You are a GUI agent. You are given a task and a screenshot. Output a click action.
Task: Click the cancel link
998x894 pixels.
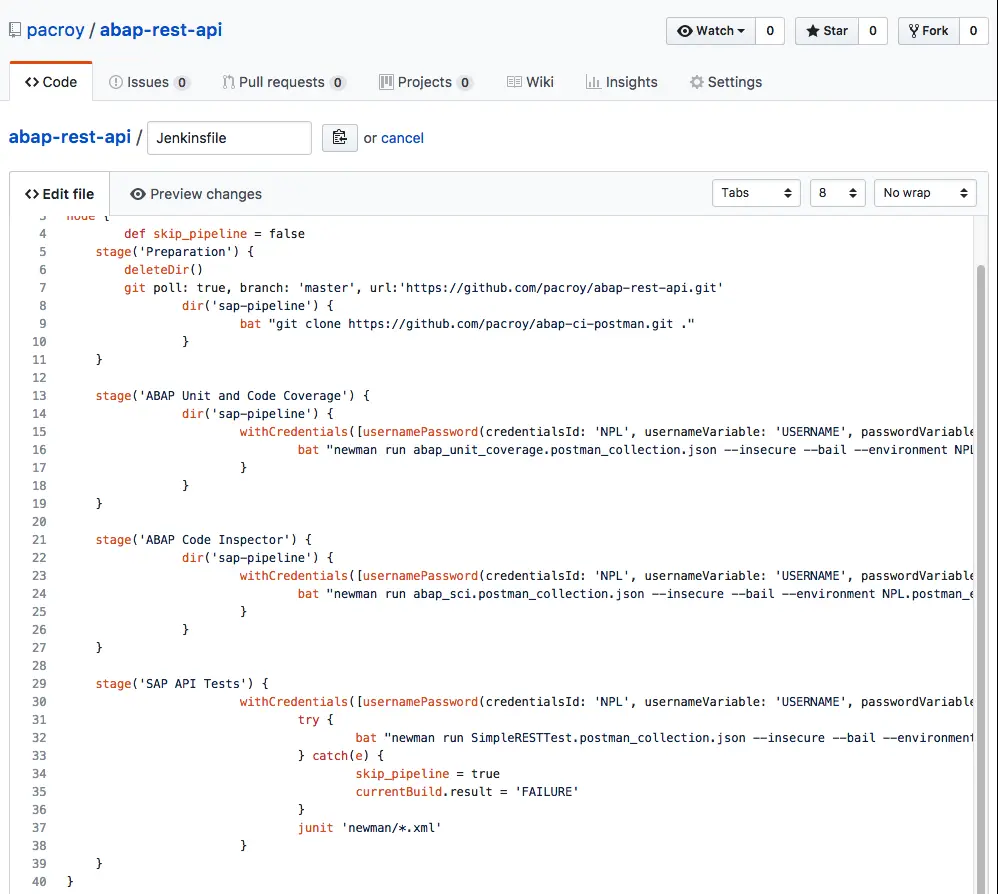[402, 138]
